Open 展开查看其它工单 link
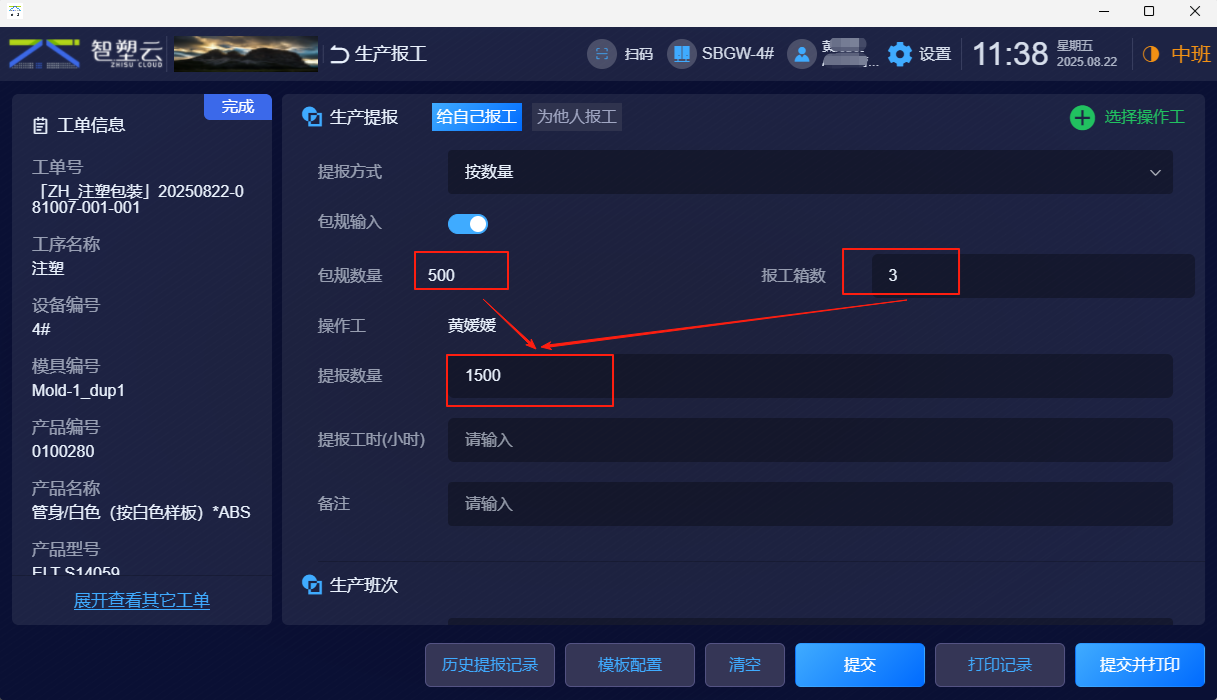 (142, 601)
